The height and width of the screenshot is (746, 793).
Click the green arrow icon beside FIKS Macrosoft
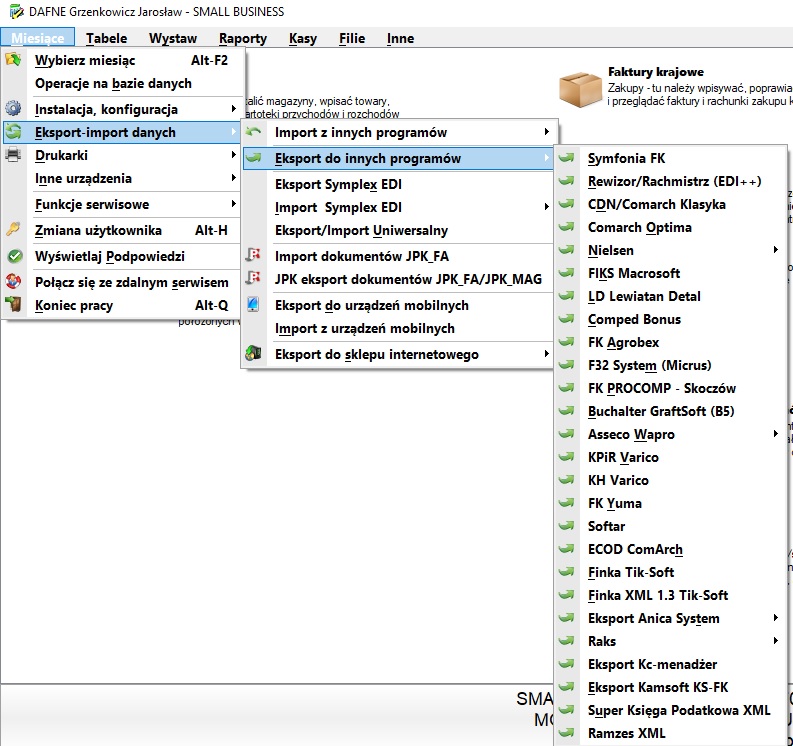(x=567, y=273)
